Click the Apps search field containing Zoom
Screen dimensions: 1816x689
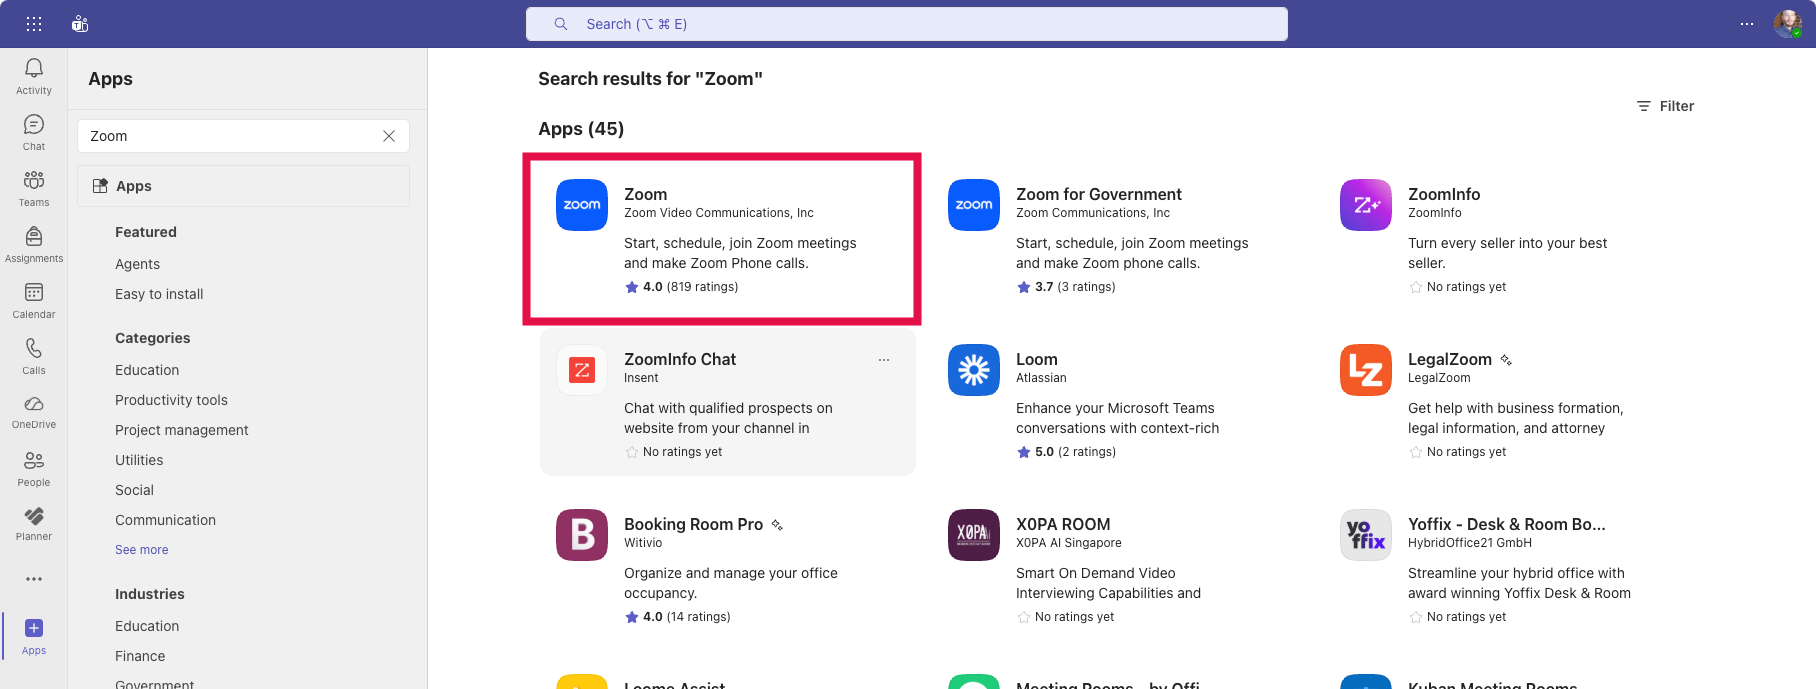click(x=243, y=136)
